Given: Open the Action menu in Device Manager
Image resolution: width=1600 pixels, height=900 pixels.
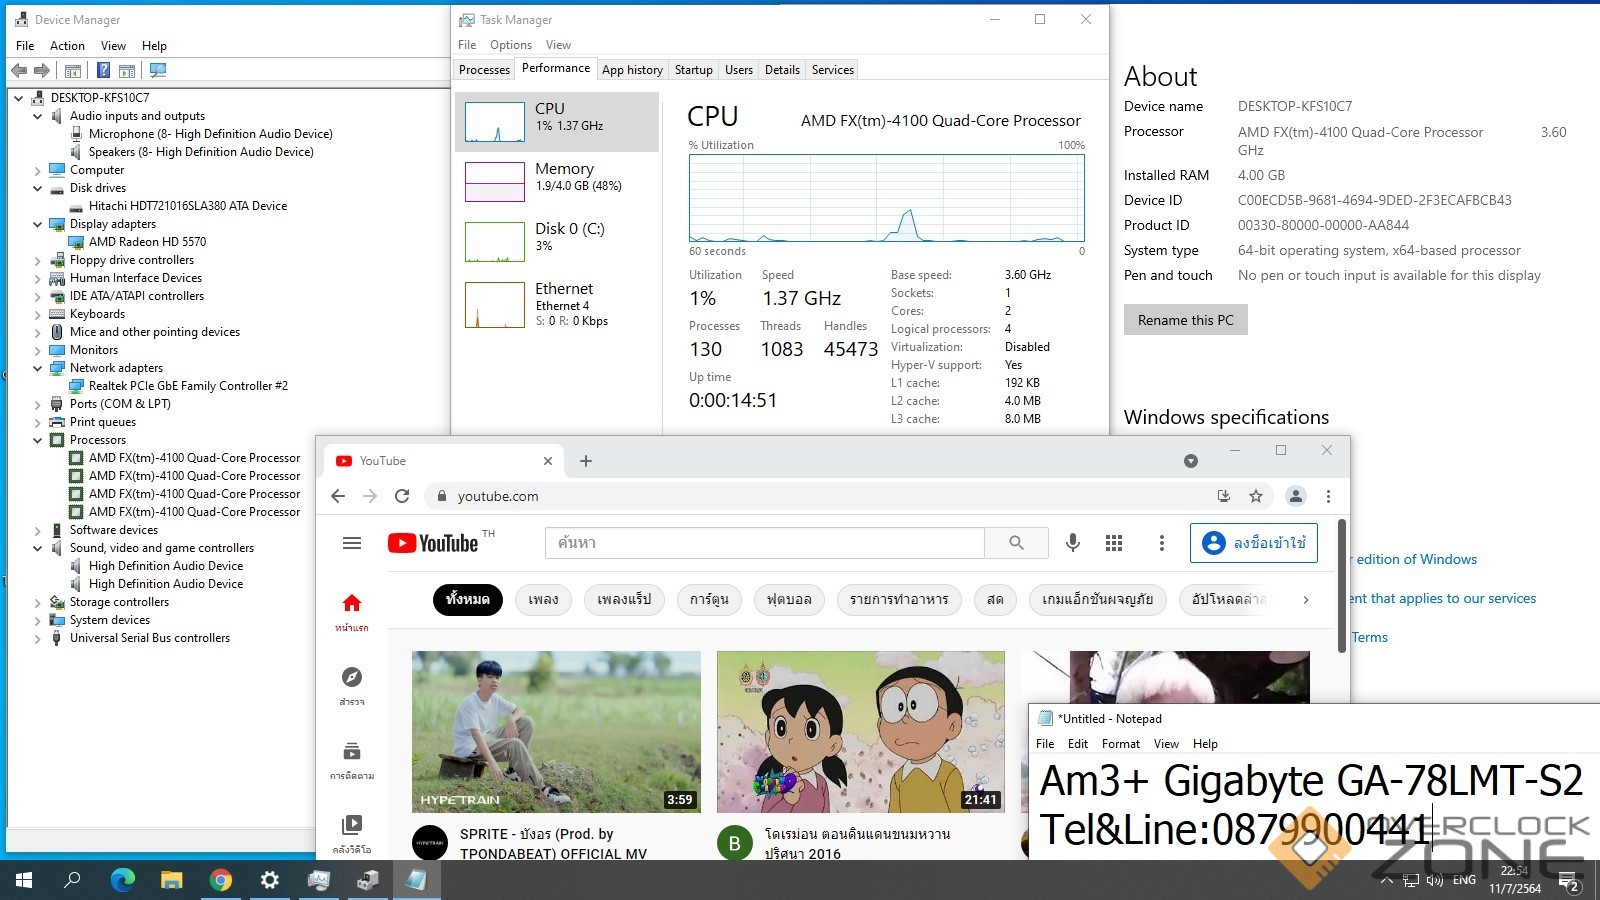Looking at the screenshot, I should tap(67, 46).
